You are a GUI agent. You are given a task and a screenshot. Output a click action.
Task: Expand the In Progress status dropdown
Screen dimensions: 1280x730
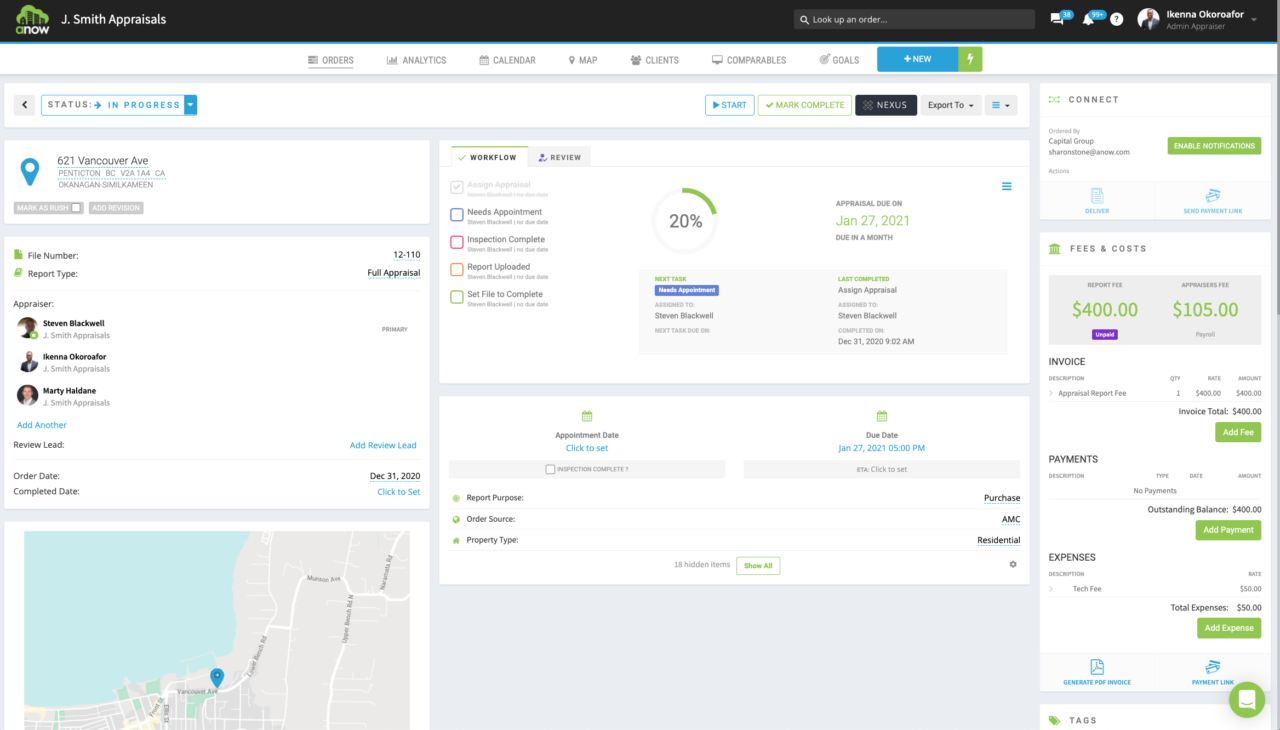point(190,105)
